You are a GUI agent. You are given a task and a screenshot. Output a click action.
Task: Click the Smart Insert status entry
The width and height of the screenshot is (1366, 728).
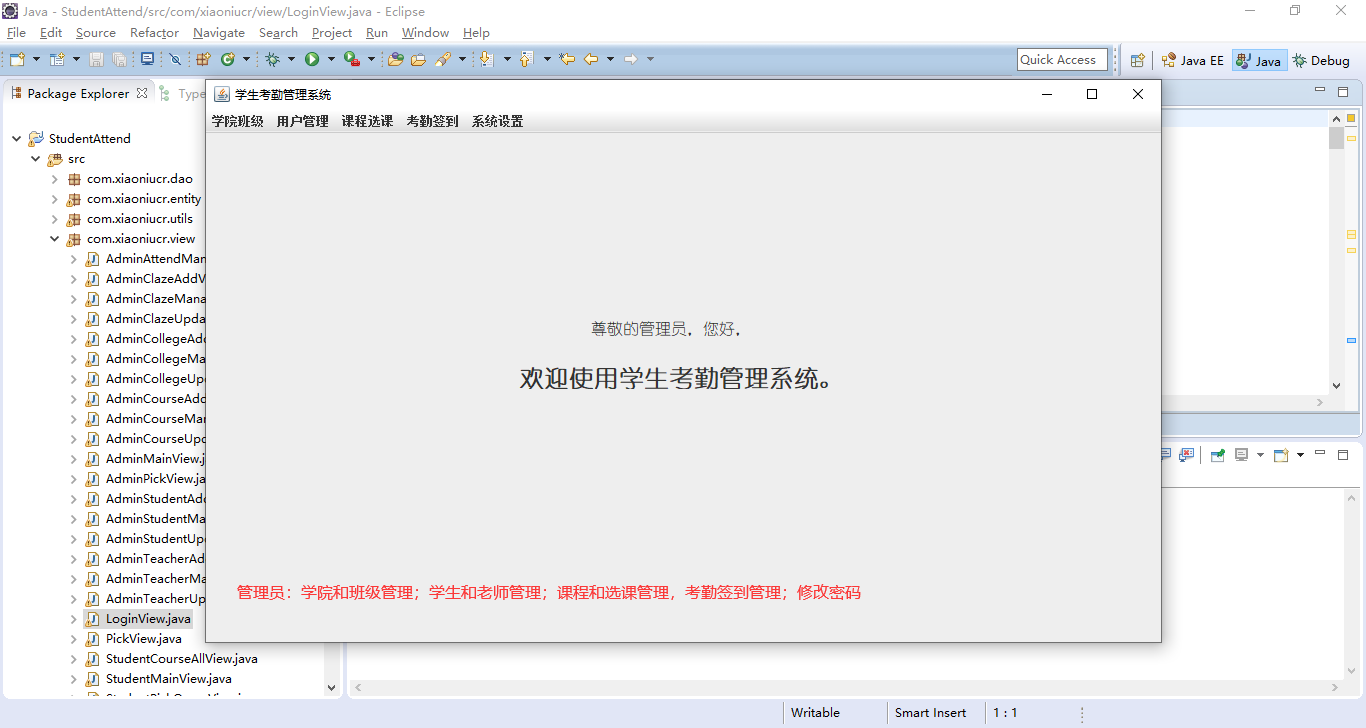930,713
